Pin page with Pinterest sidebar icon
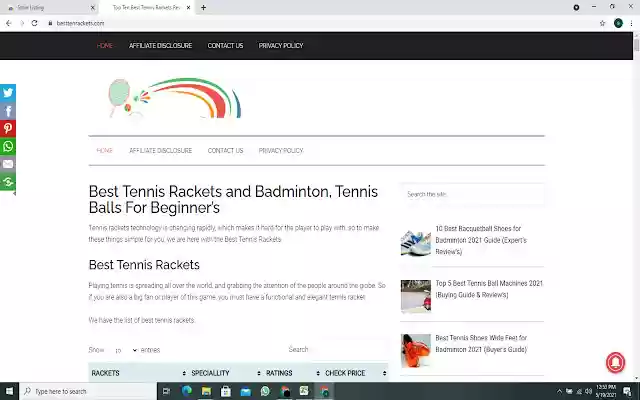This screenshot has height=400, width=640. [8, 129]
